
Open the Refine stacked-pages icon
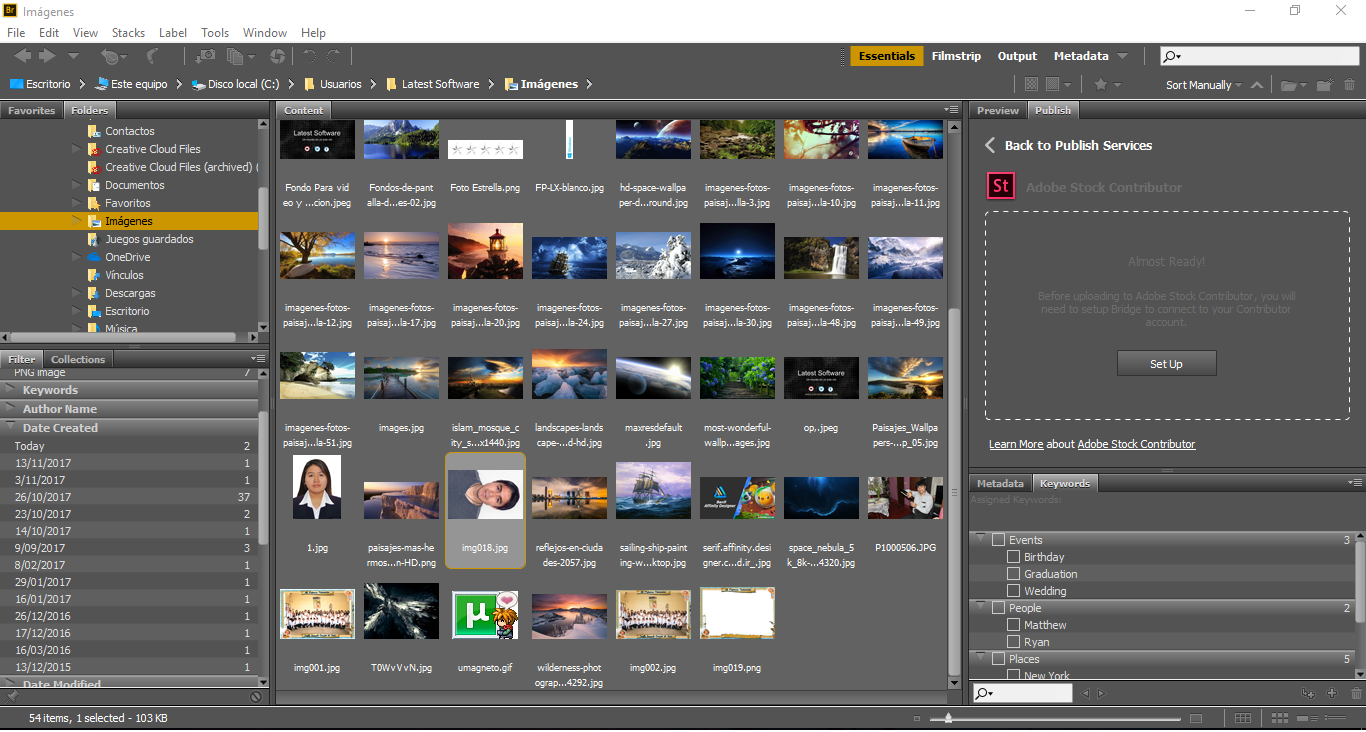pyautogui.click(x=241, y=57)
